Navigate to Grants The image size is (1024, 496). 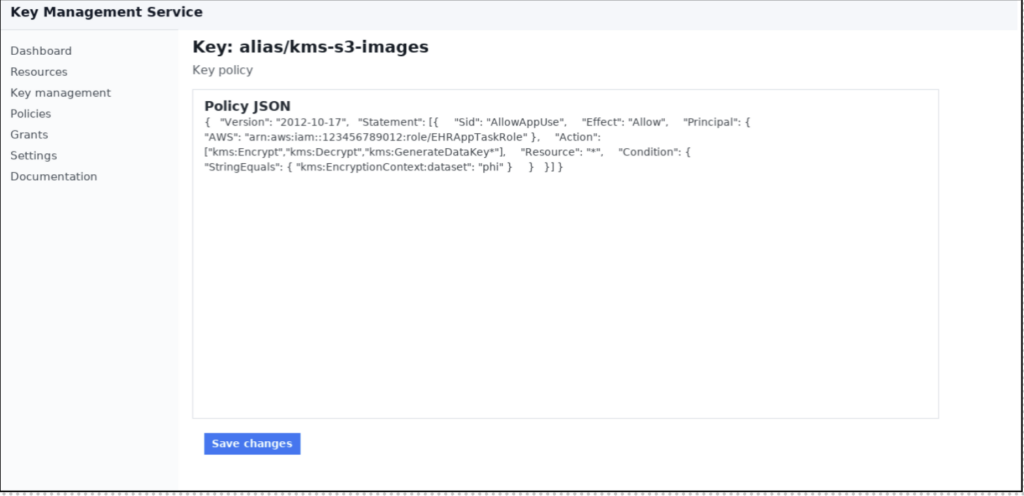point(29,134)
